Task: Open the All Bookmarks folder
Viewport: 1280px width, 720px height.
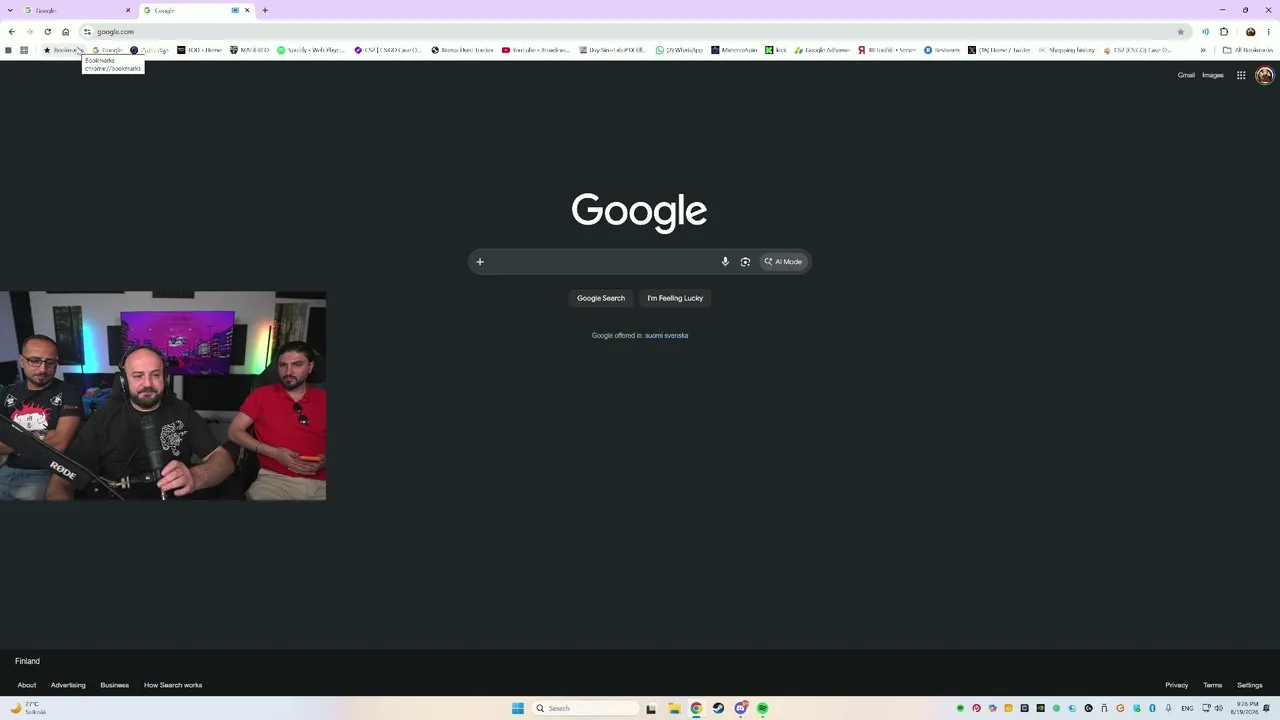Action: click(x=1248, y=50)
